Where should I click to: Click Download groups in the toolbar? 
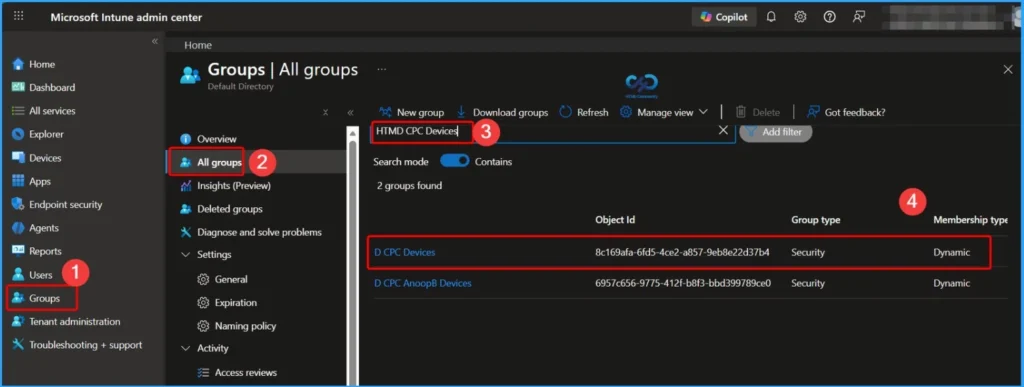coord(502,112)
